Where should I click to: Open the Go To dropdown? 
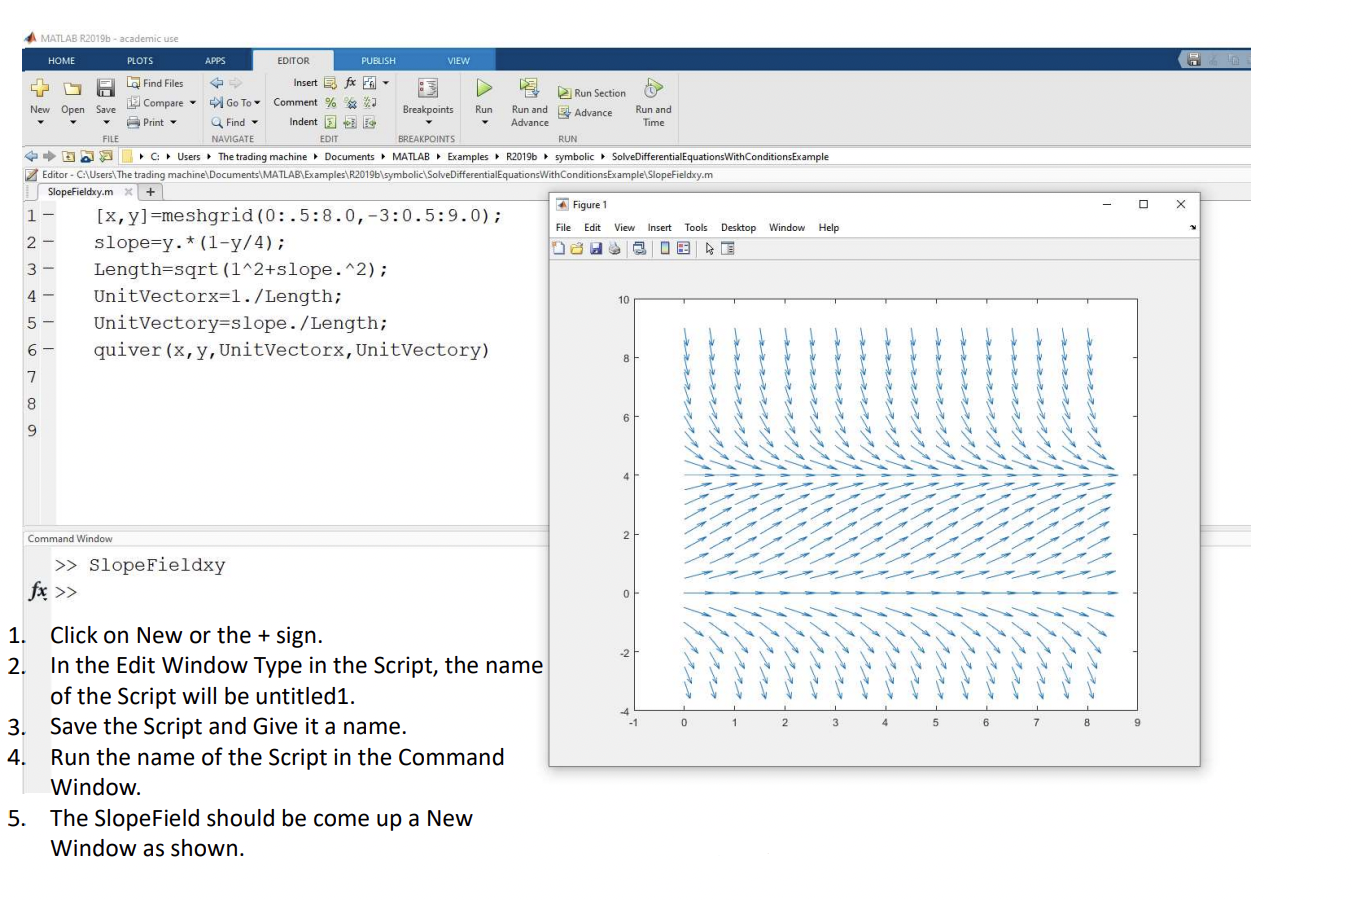tap(235, 103)
